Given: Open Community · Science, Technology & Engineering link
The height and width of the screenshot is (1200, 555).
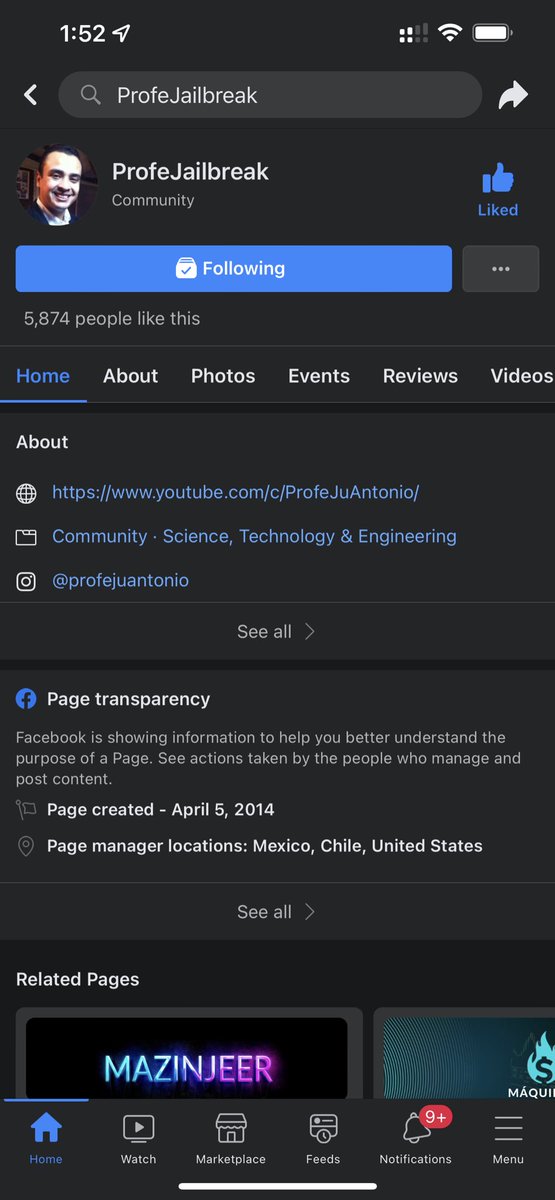Looking at the screenshot, I should (x=254, y=536).
